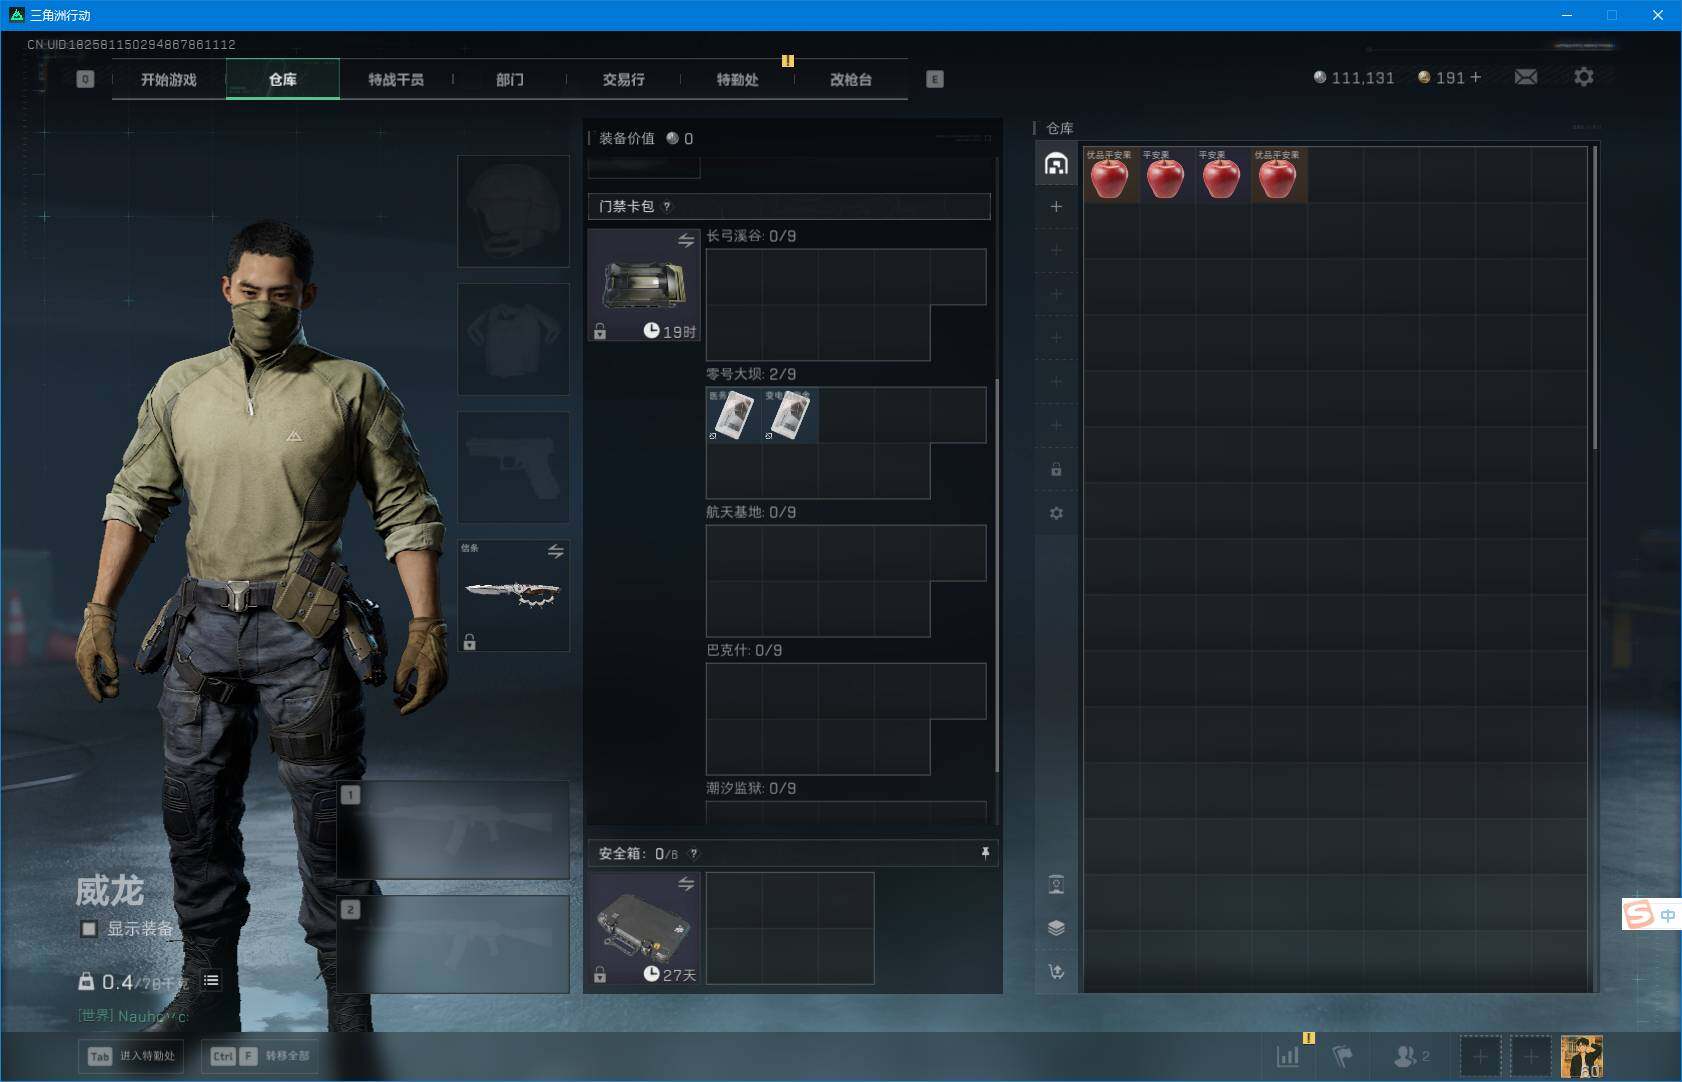Open the warehouse sidebar gear settings
Screen dimensions: 1682x1082
1056,513
